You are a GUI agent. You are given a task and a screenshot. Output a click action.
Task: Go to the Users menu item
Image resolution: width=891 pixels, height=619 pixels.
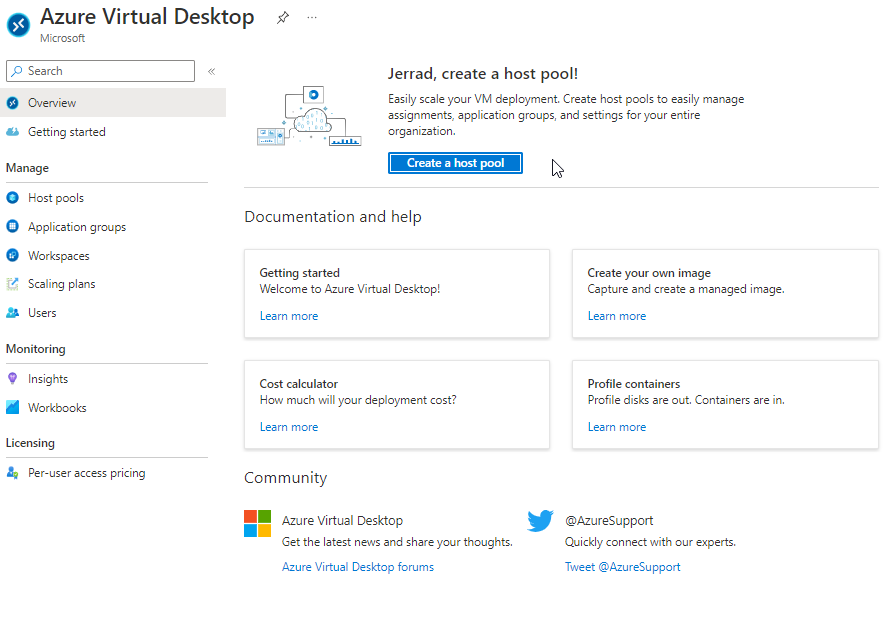pyautogui.click(x=42, y=313)
